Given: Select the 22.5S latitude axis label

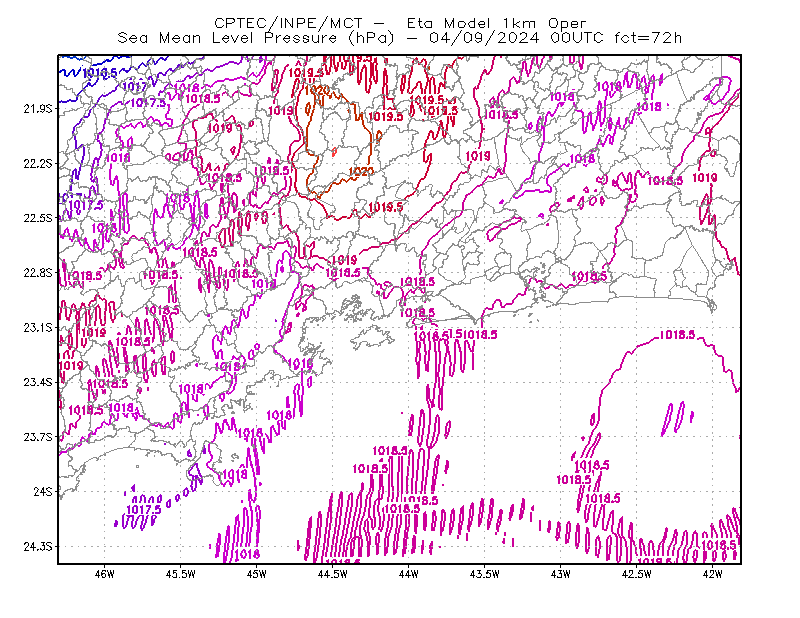Looking at the screenshot, I should (x=38, y=218).
